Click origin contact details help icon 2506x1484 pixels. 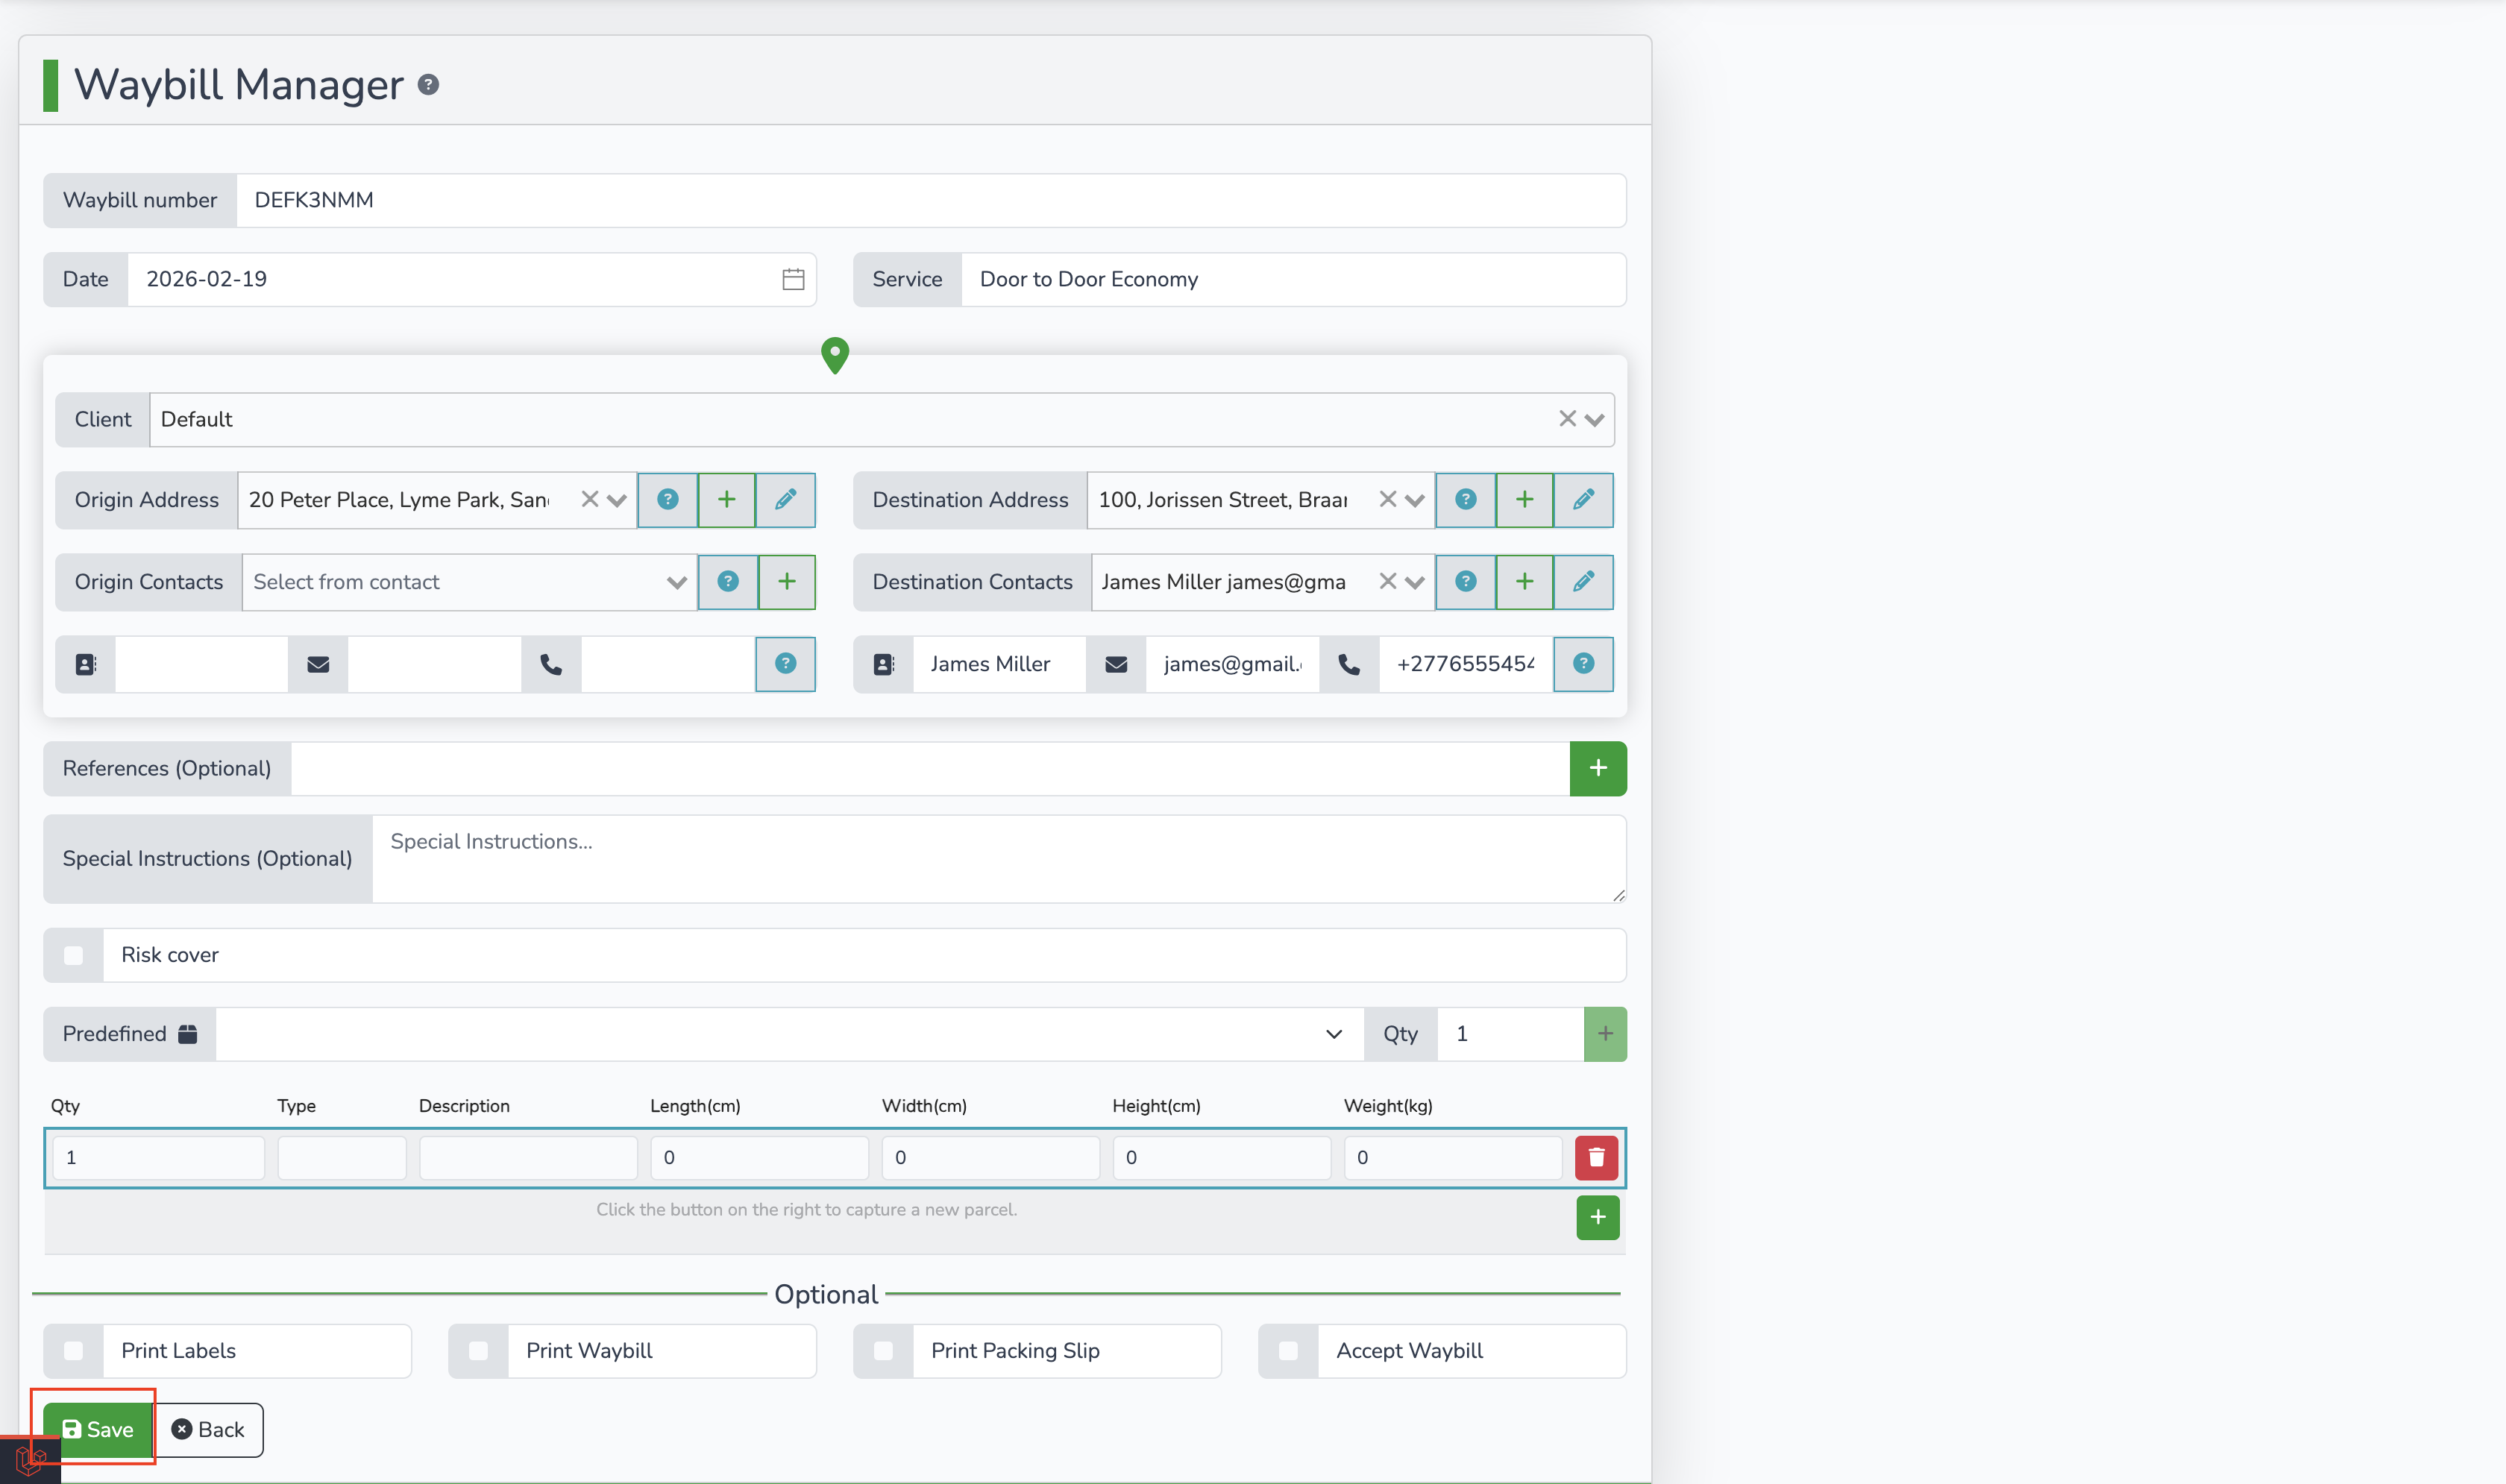(786, 664)
